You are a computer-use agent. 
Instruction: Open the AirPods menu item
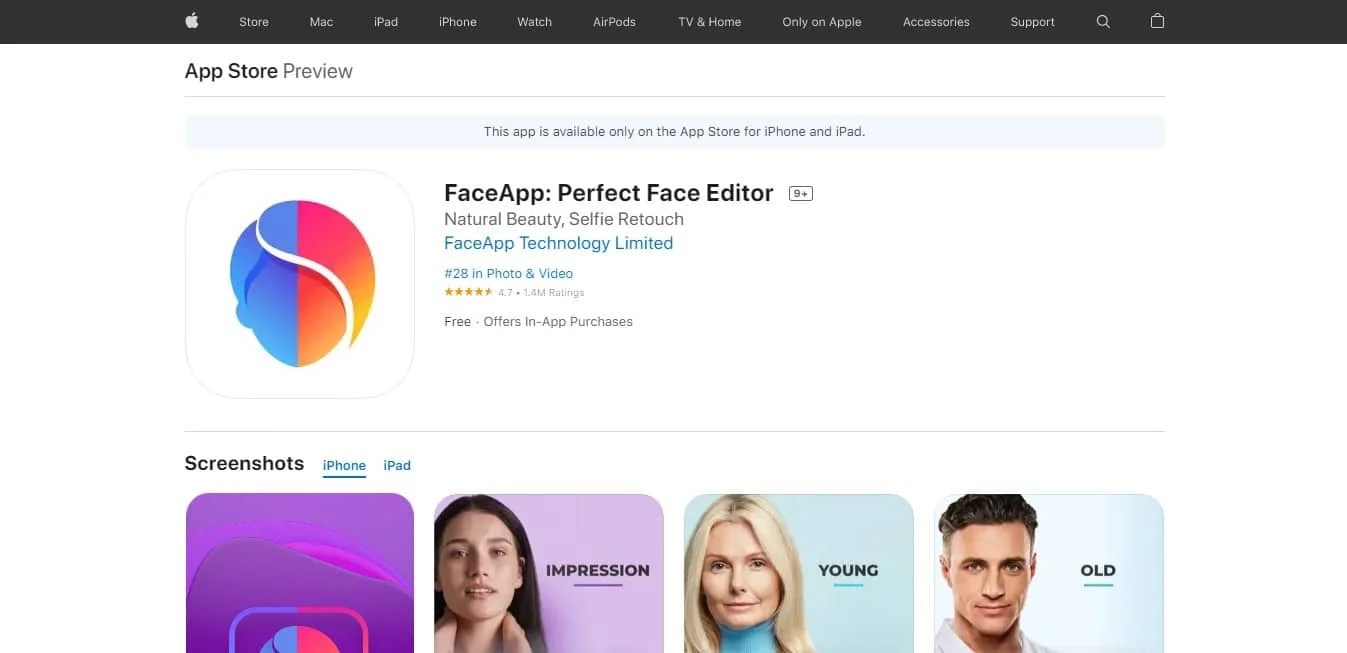coord(614,21)
